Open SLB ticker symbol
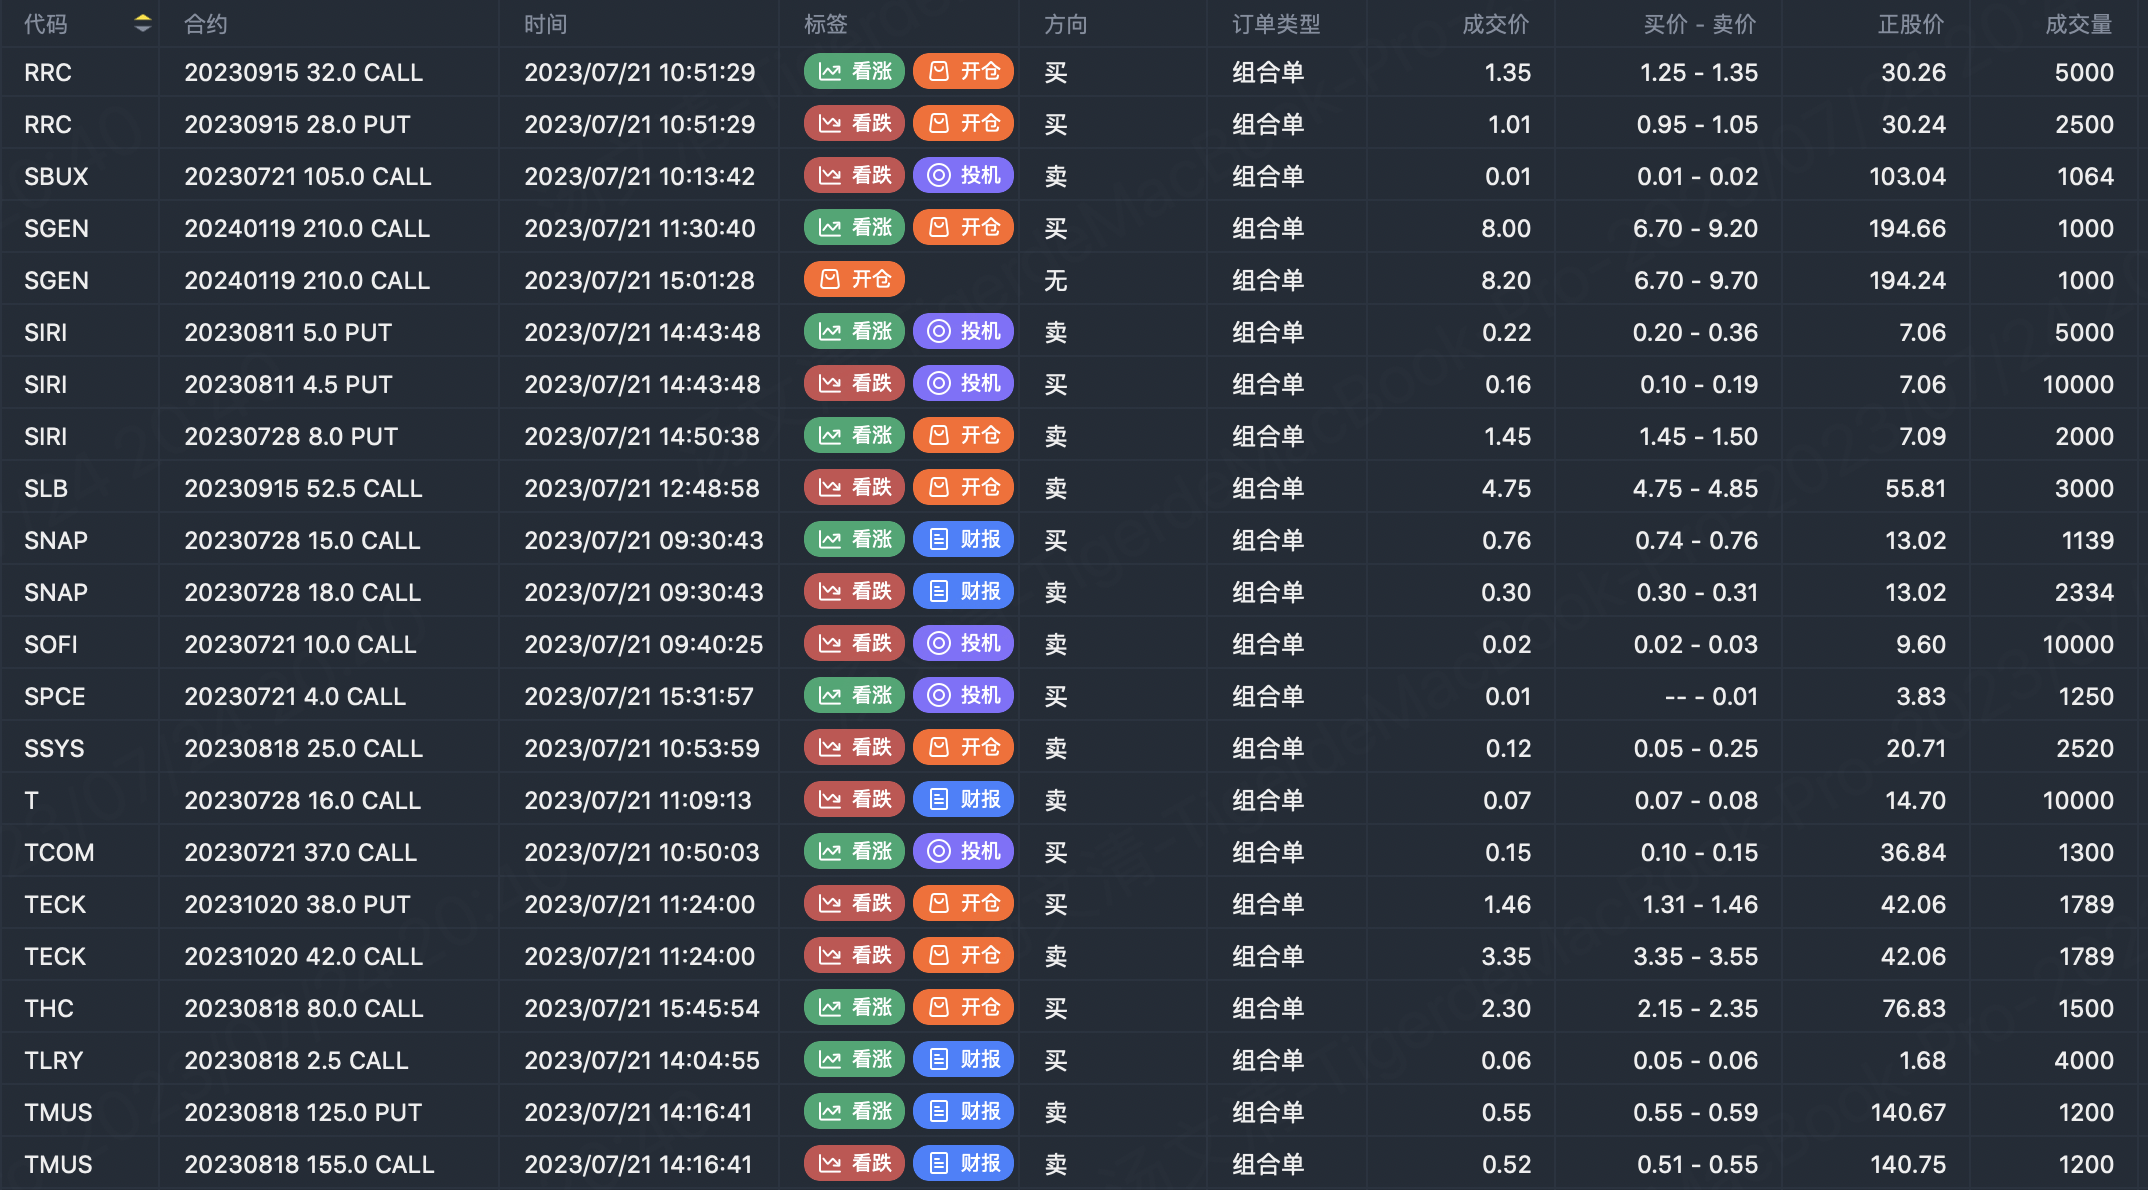Viewport: 2148px width, 1190px height. pos(46,488)
